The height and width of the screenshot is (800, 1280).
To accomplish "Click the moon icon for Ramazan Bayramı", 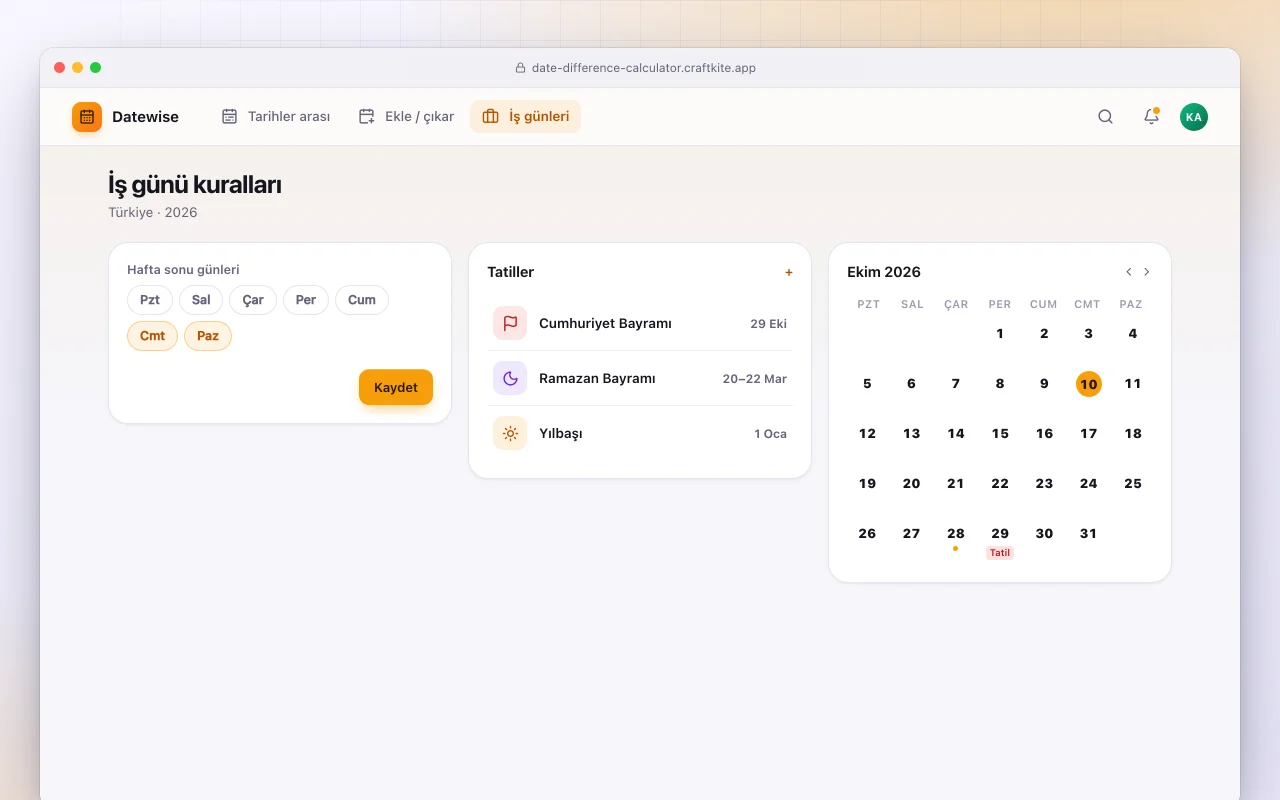I will (510, 378).
